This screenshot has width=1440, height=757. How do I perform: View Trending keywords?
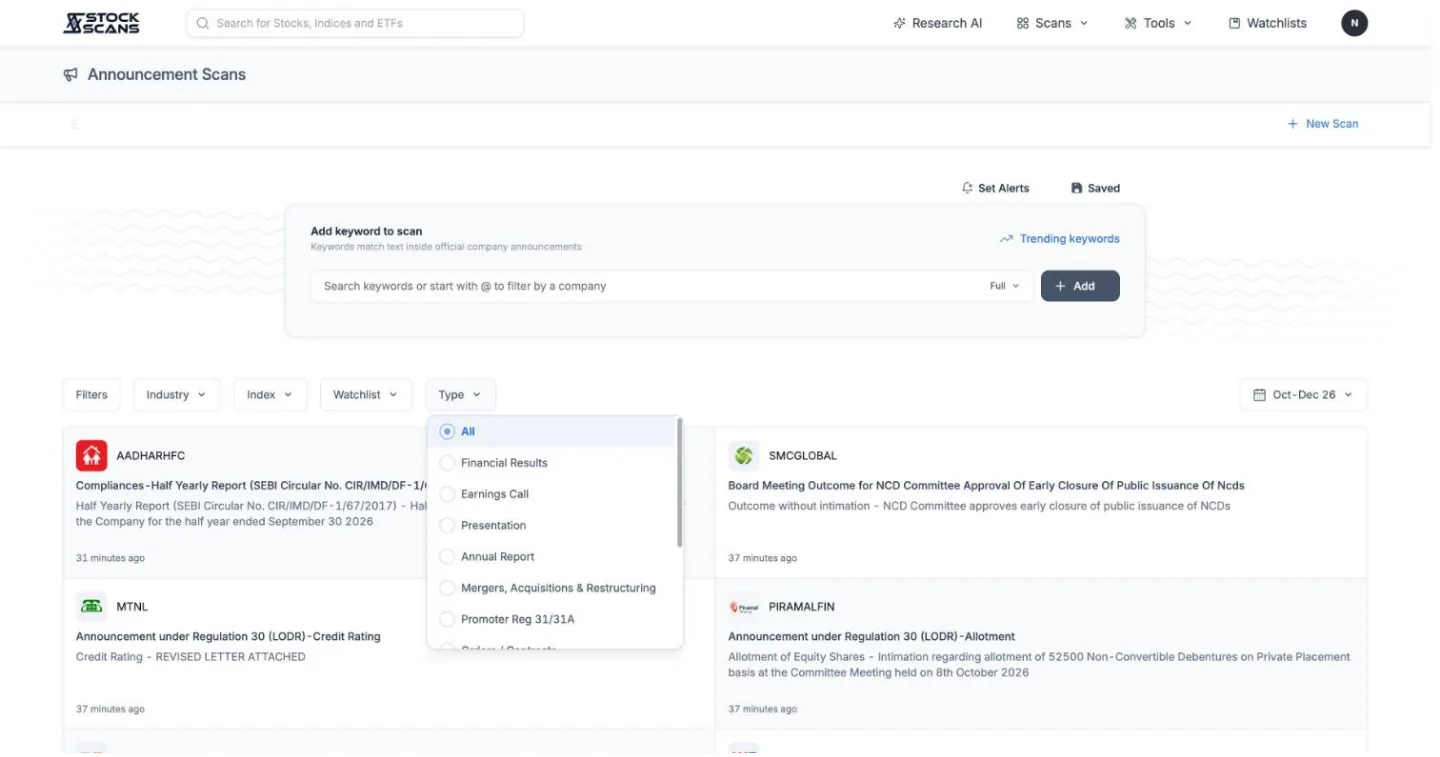tap(1060, 239)
